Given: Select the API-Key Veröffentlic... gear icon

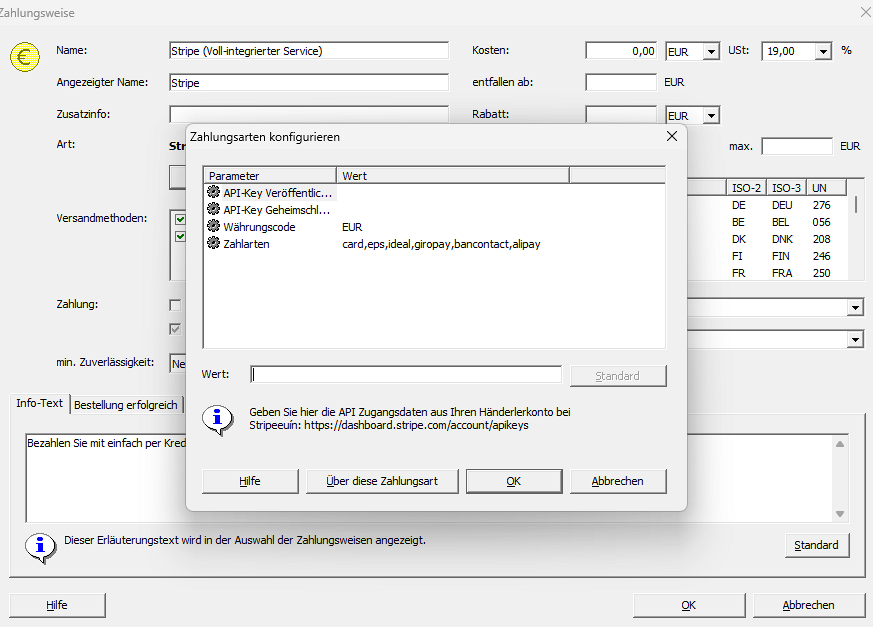Looking at the screenshot, I should pyautogui.click(x=213, y=192).
